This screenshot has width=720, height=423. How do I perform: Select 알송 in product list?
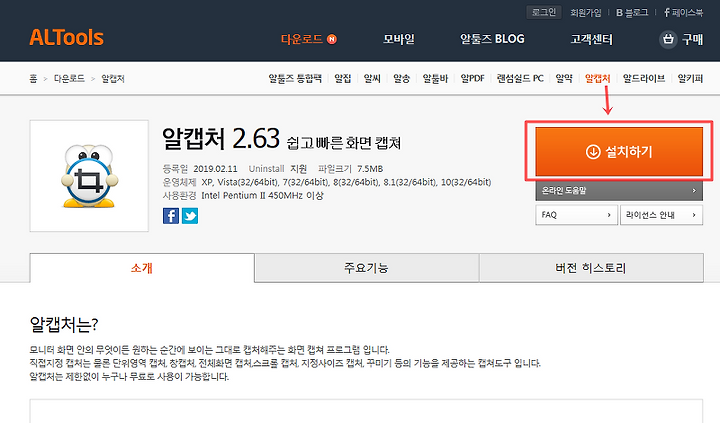point(401,79)
